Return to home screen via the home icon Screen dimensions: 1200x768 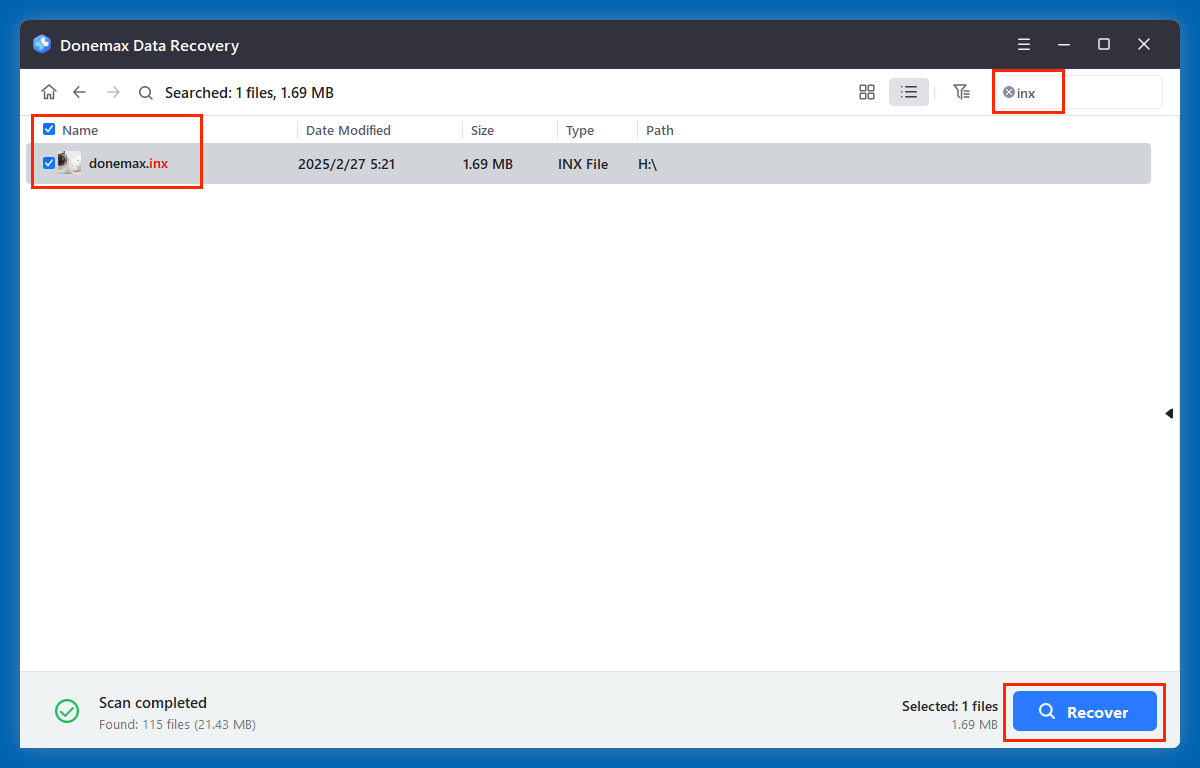(49, 91)
